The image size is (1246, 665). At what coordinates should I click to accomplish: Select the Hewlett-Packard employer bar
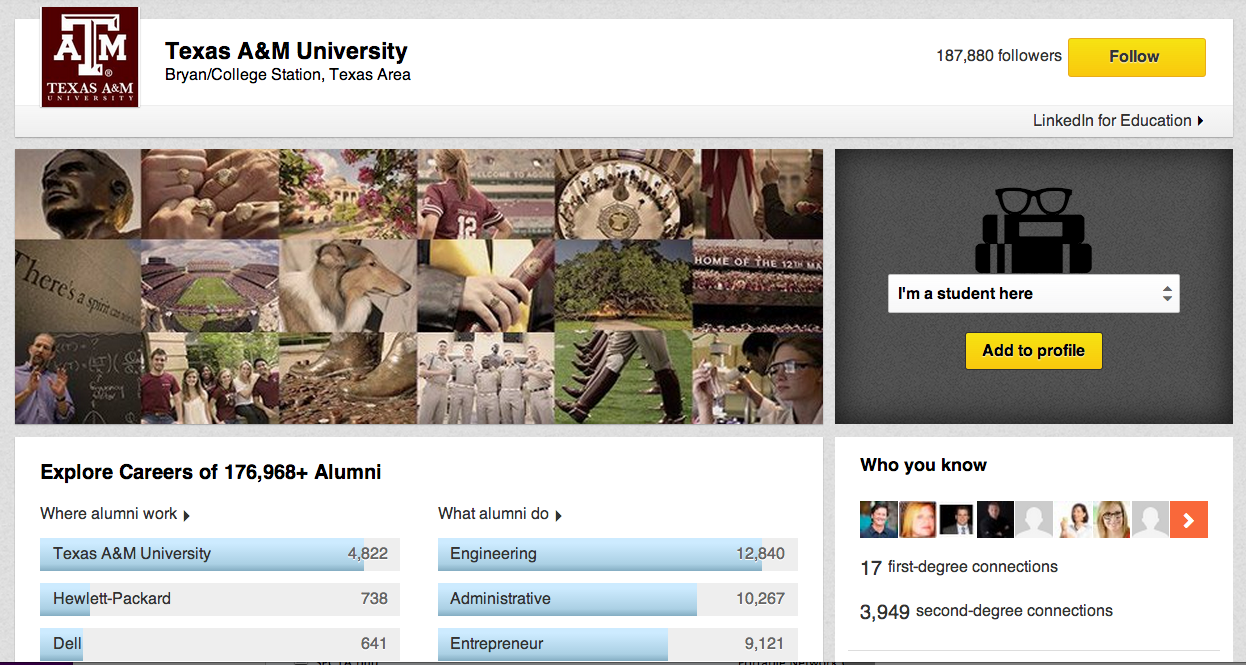219,599
